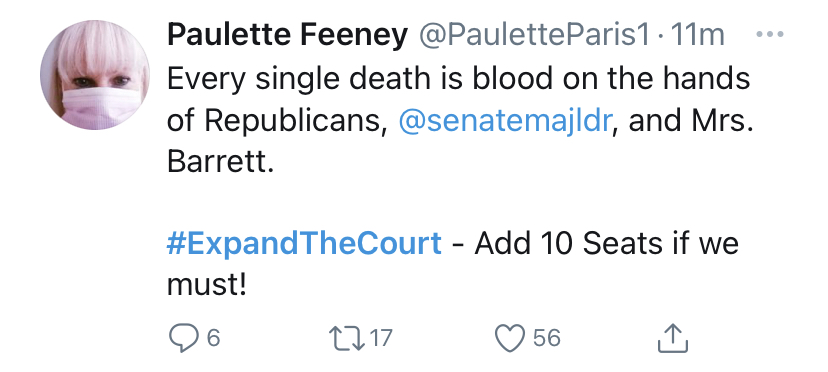This screenshot has width=828, height=372.
Task: Click the reply speech bubble icon
Action: (x=183, y=338)
